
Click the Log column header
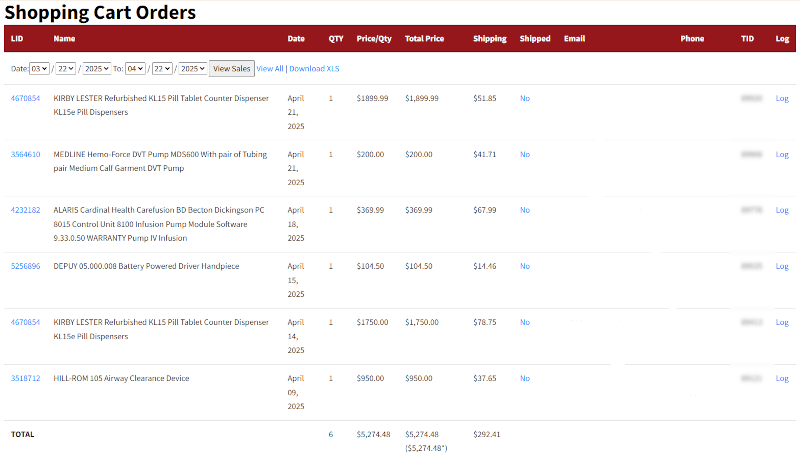point(782,38)
